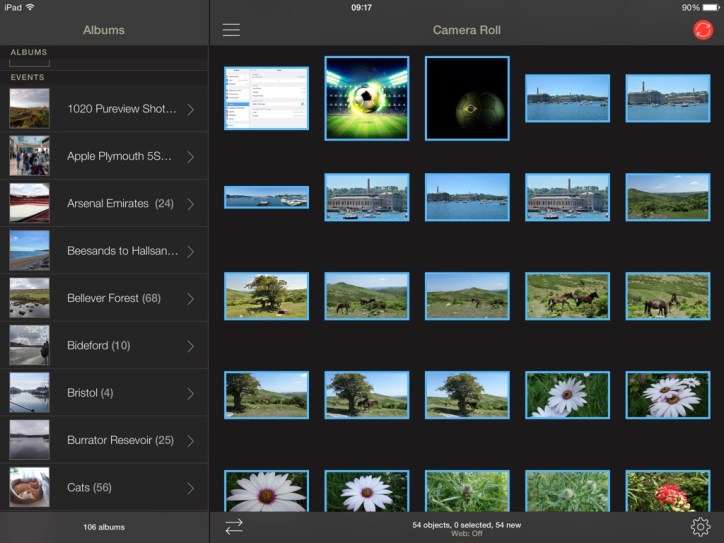Tap the Camera Roll title

(x=466, y=30)
